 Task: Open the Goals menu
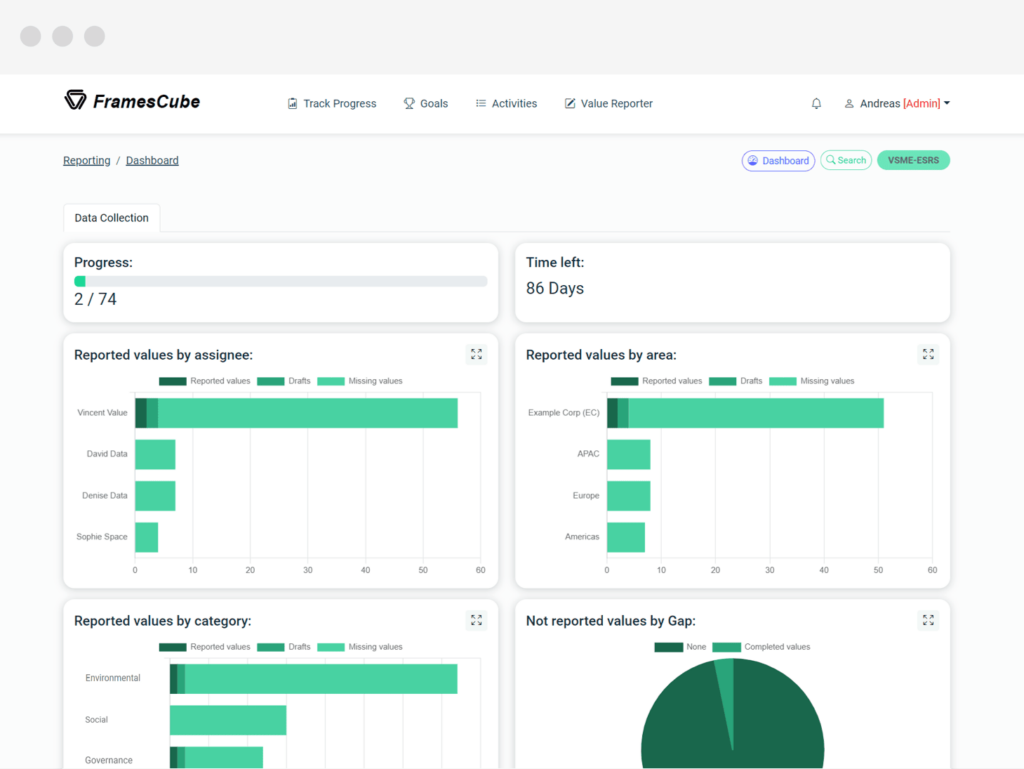[426, 103]
